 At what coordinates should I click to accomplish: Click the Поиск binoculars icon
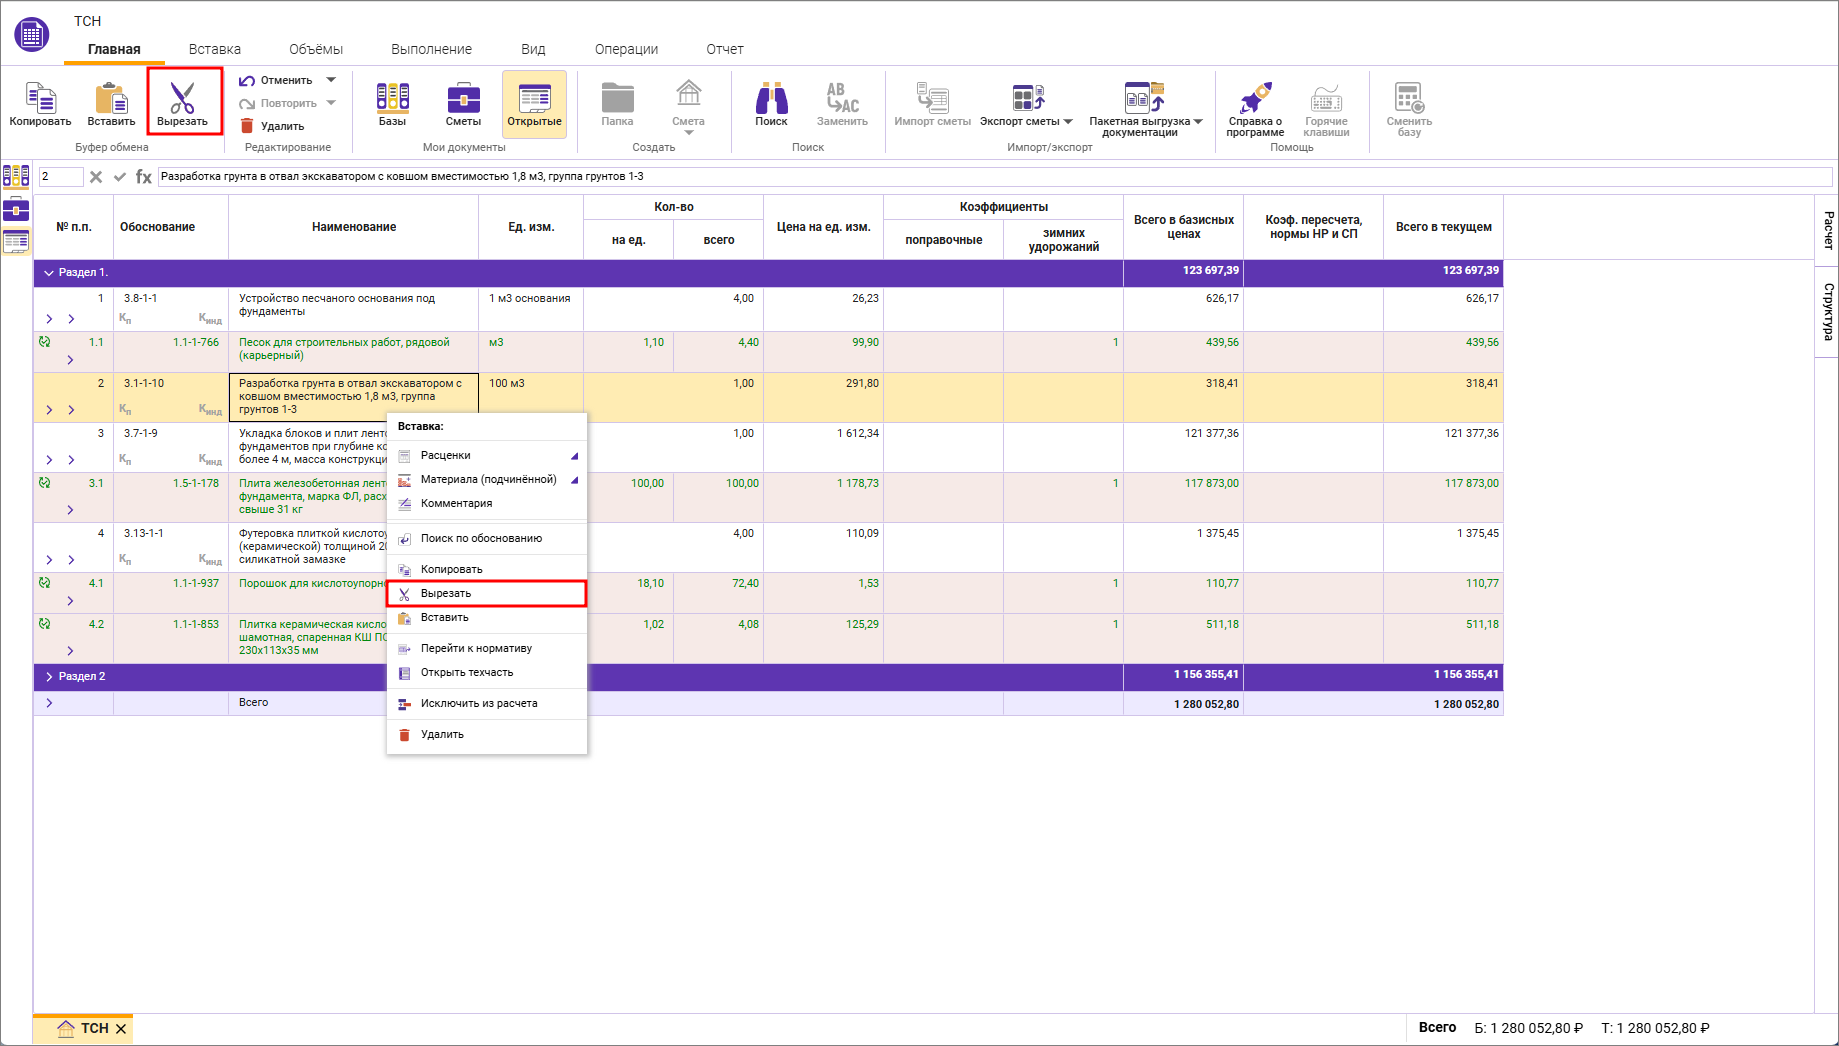(x=771, y=98)
